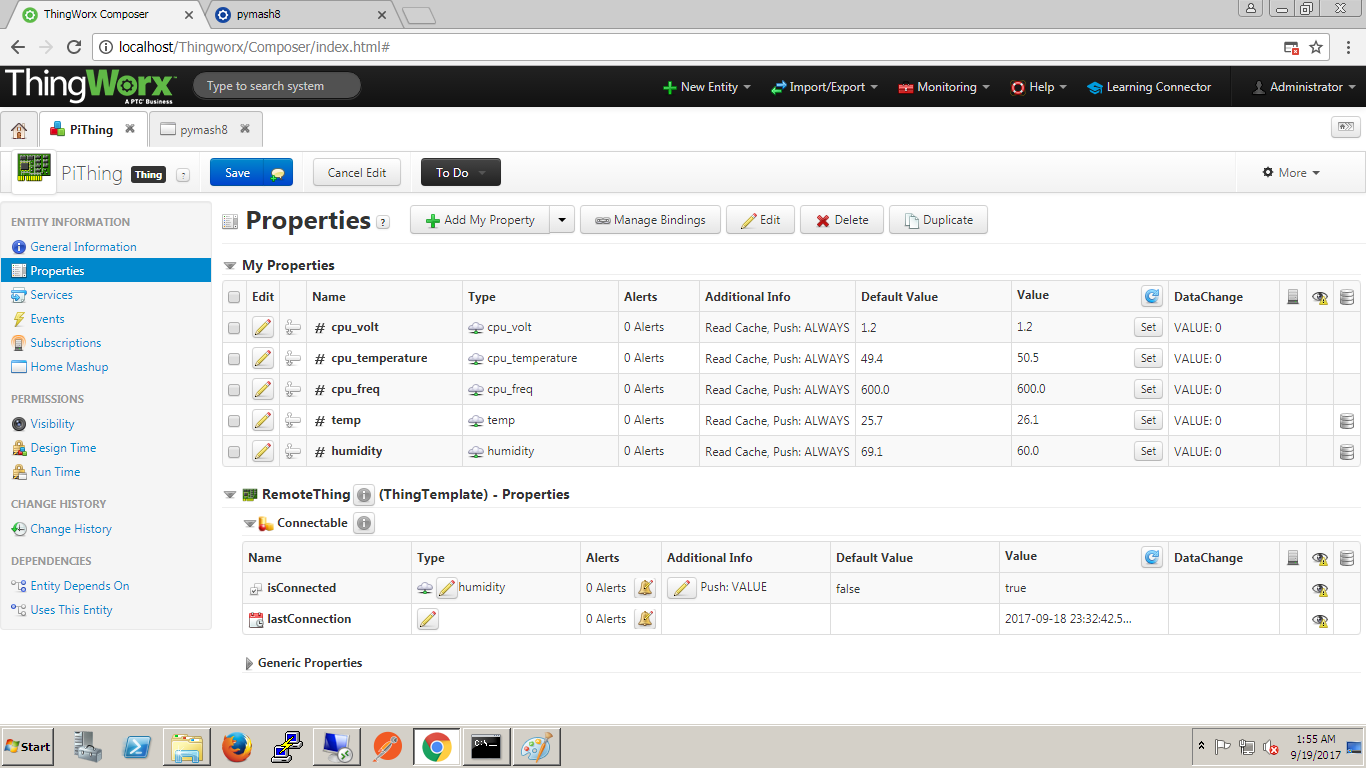Toggle the eye icon for isConnected

click(1320, 590)
